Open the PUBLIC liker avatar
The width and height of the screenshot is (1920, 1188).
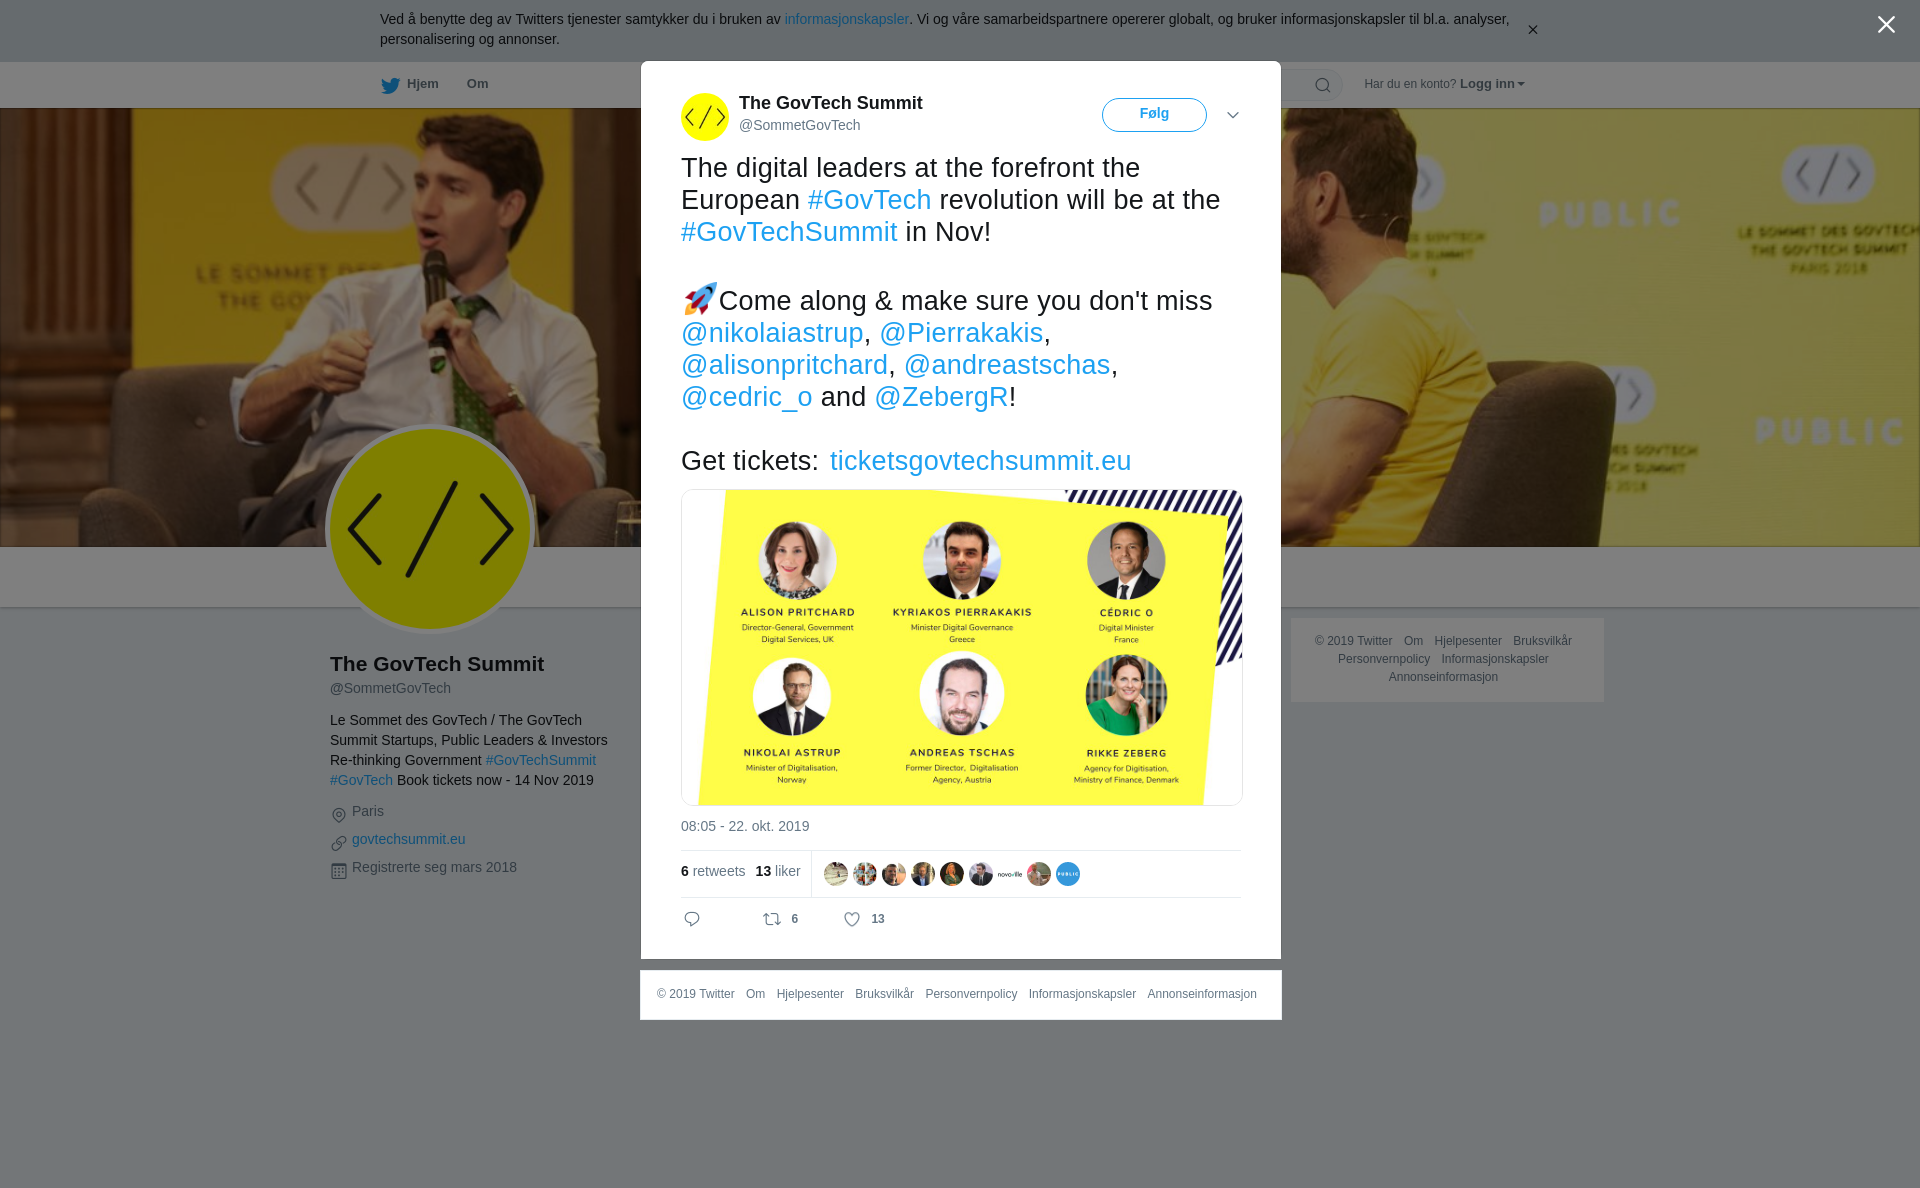pyautogui.click(x=1068, y=874)
